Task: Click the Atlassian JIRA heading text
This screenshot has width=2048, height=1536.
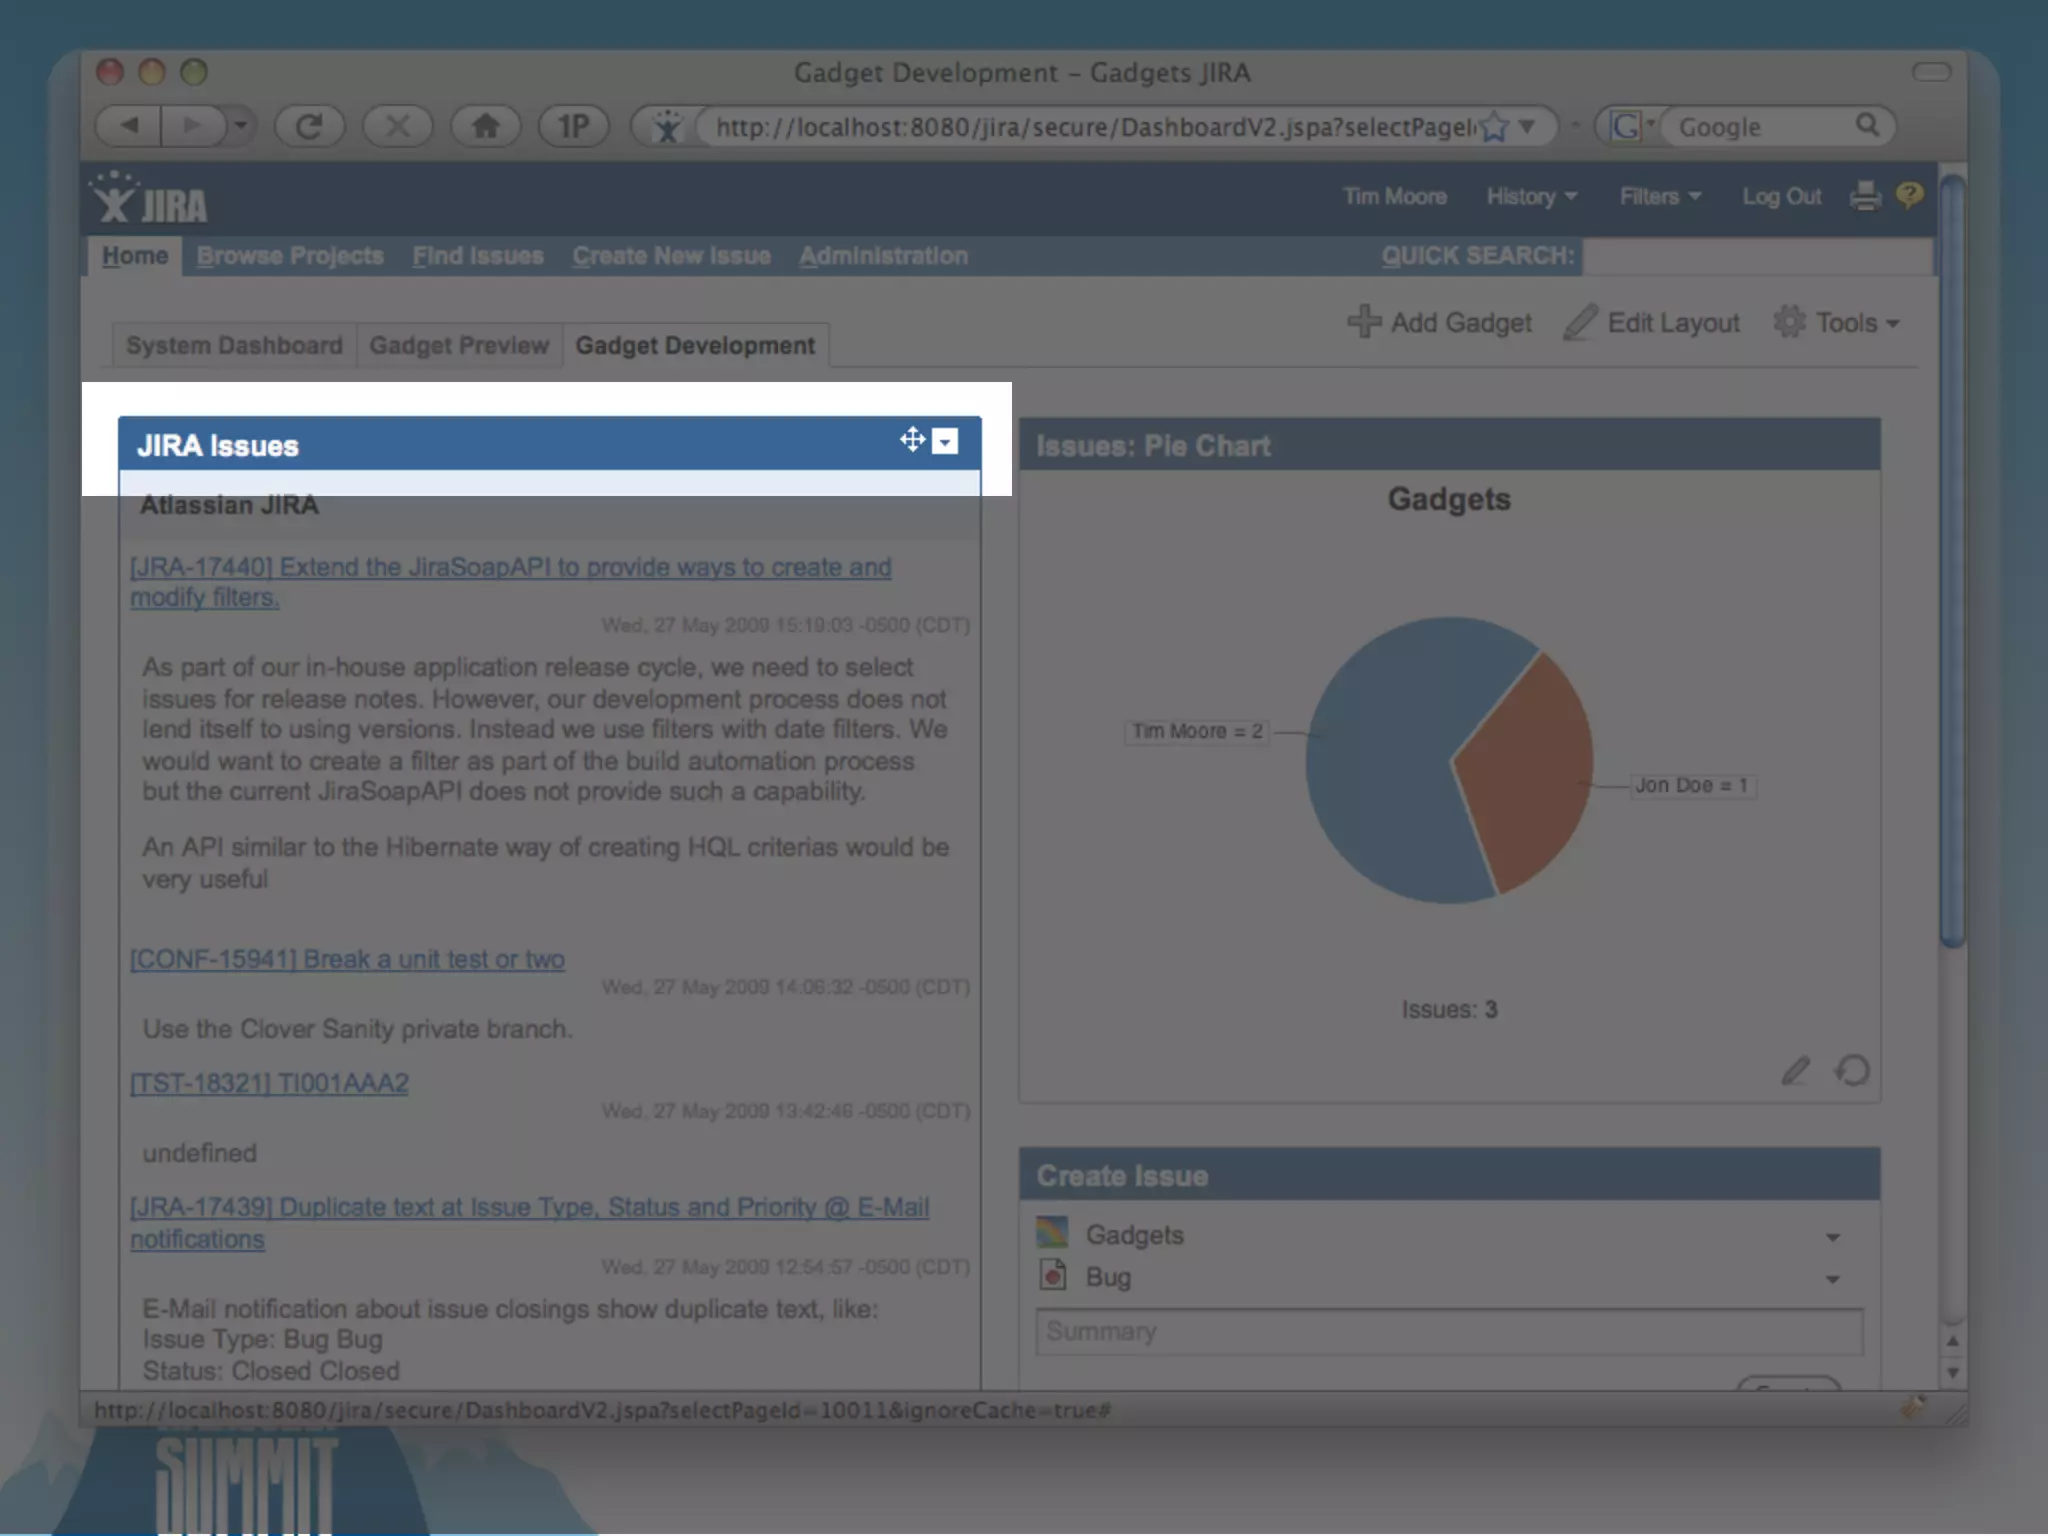Action: pos(229,505)
